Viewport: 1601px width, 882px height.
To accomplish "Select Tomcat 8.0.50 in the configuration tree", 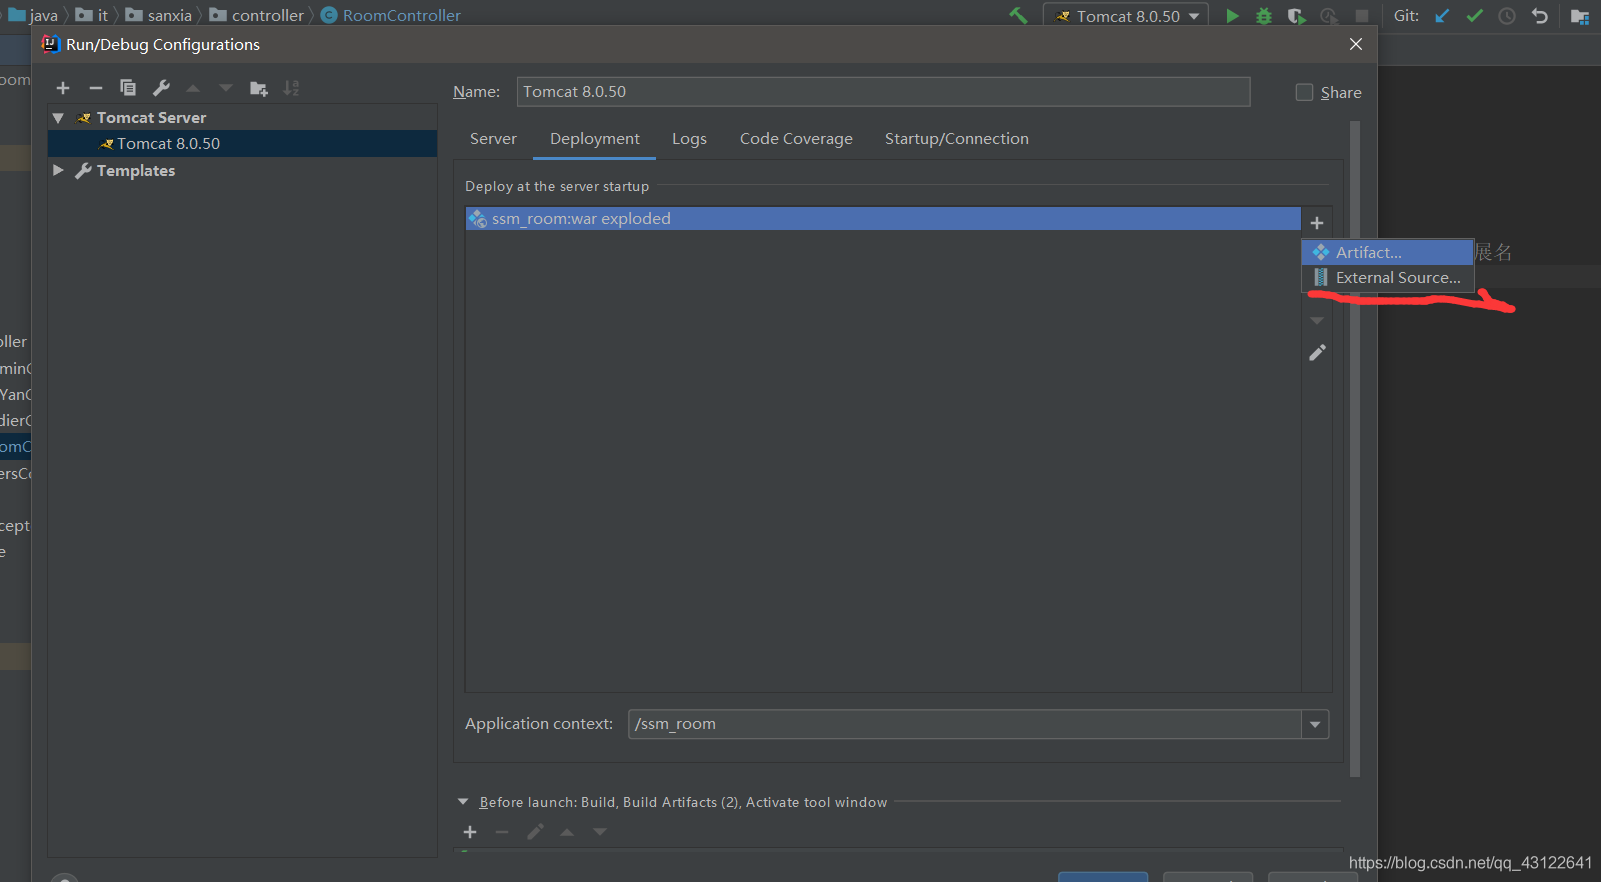I will (243, 144).
